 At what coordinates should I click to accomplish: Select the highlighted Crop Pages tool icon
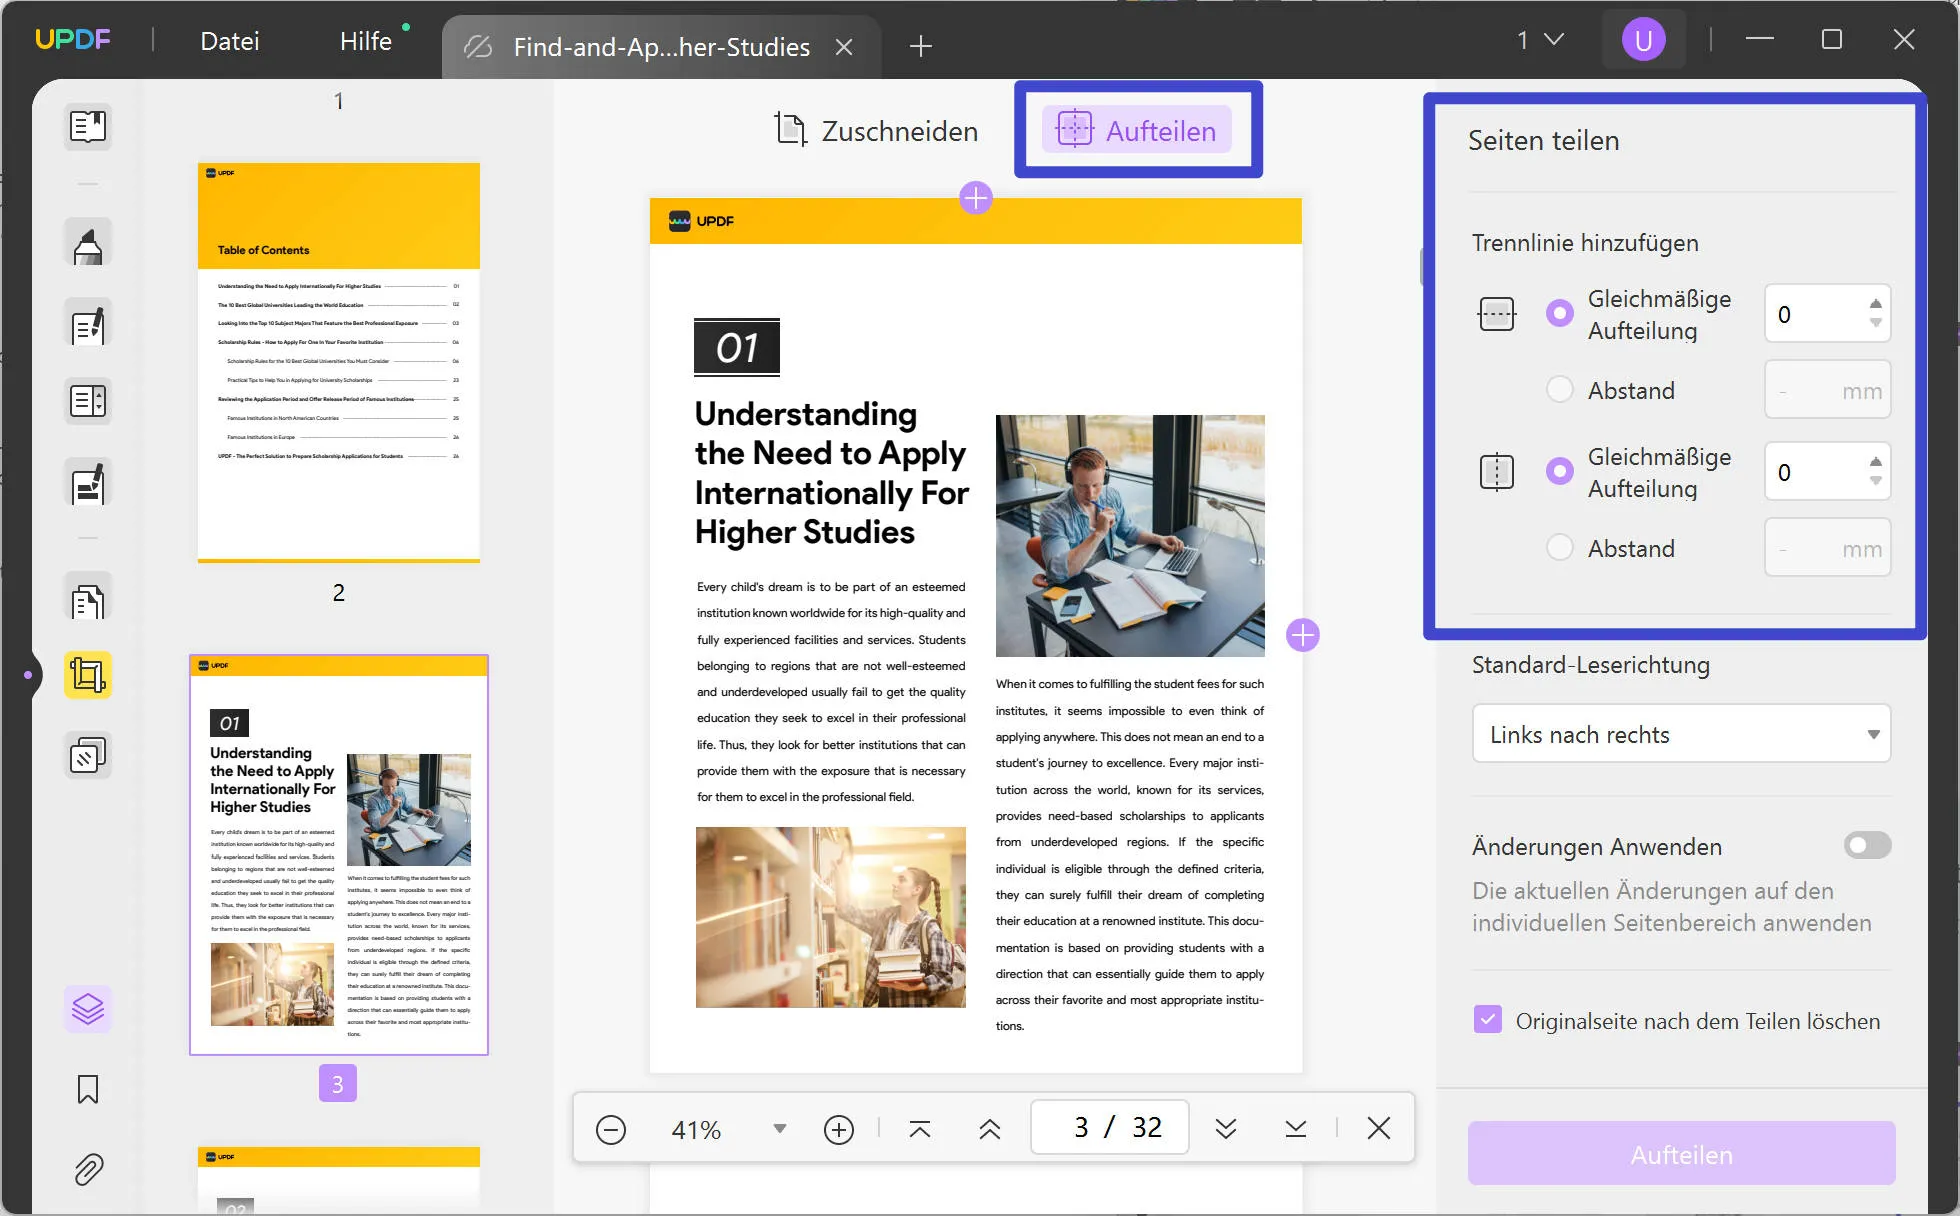88,675
